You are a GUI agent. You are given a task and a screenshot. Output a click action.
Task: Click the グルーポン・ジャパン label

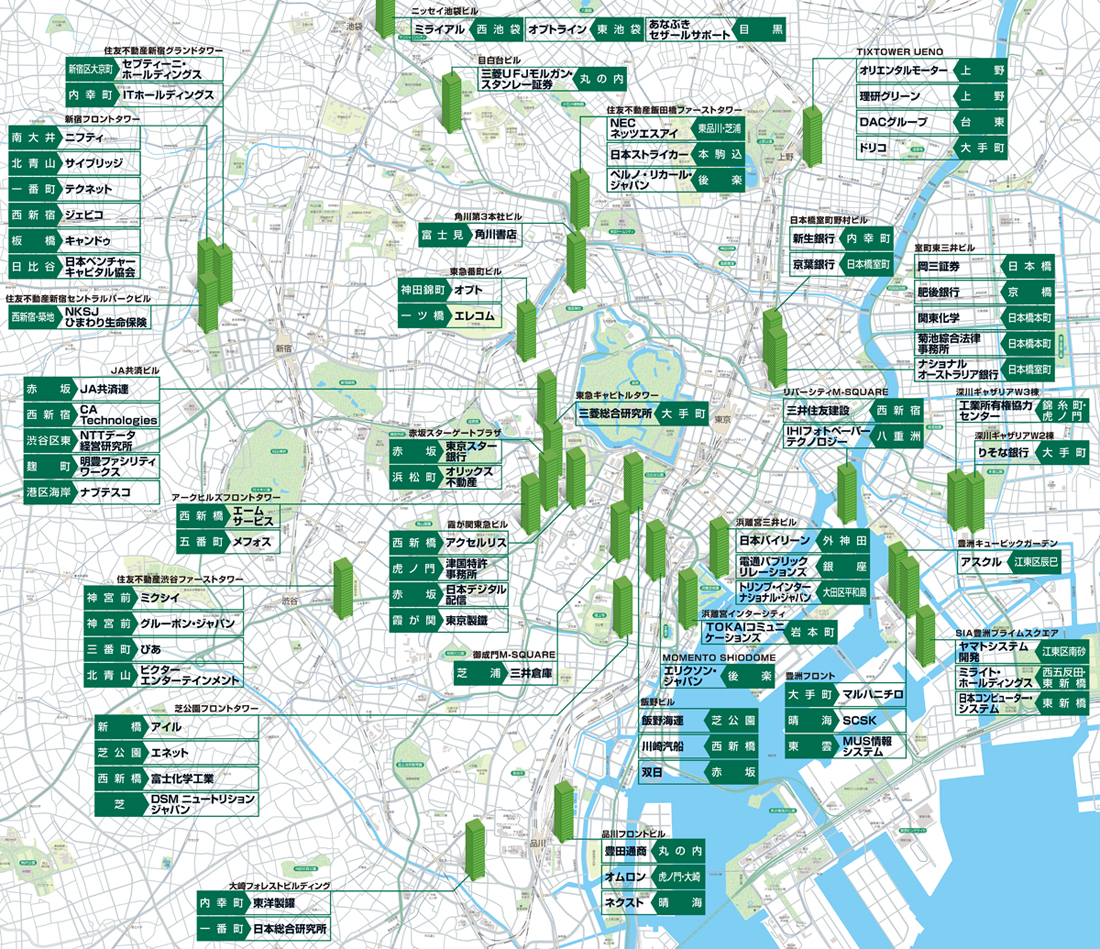coord(188,624)
